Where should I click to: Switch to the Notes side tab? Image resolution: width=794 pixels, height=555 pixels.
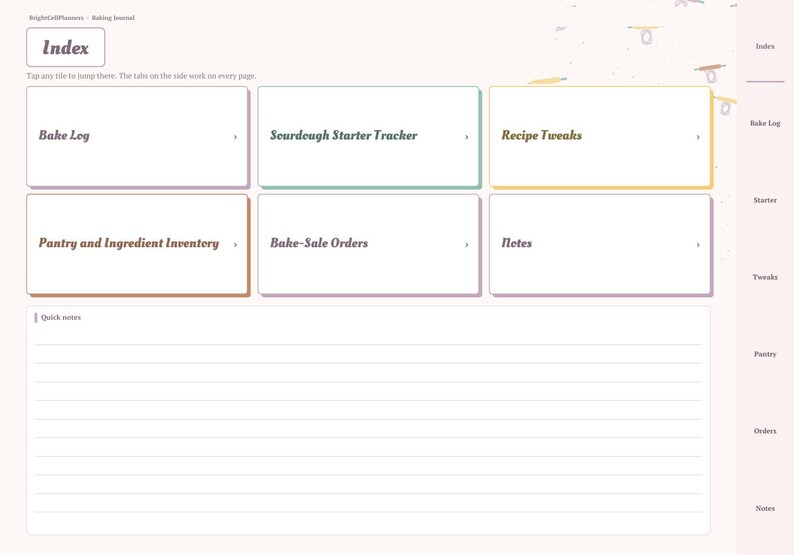765,508
